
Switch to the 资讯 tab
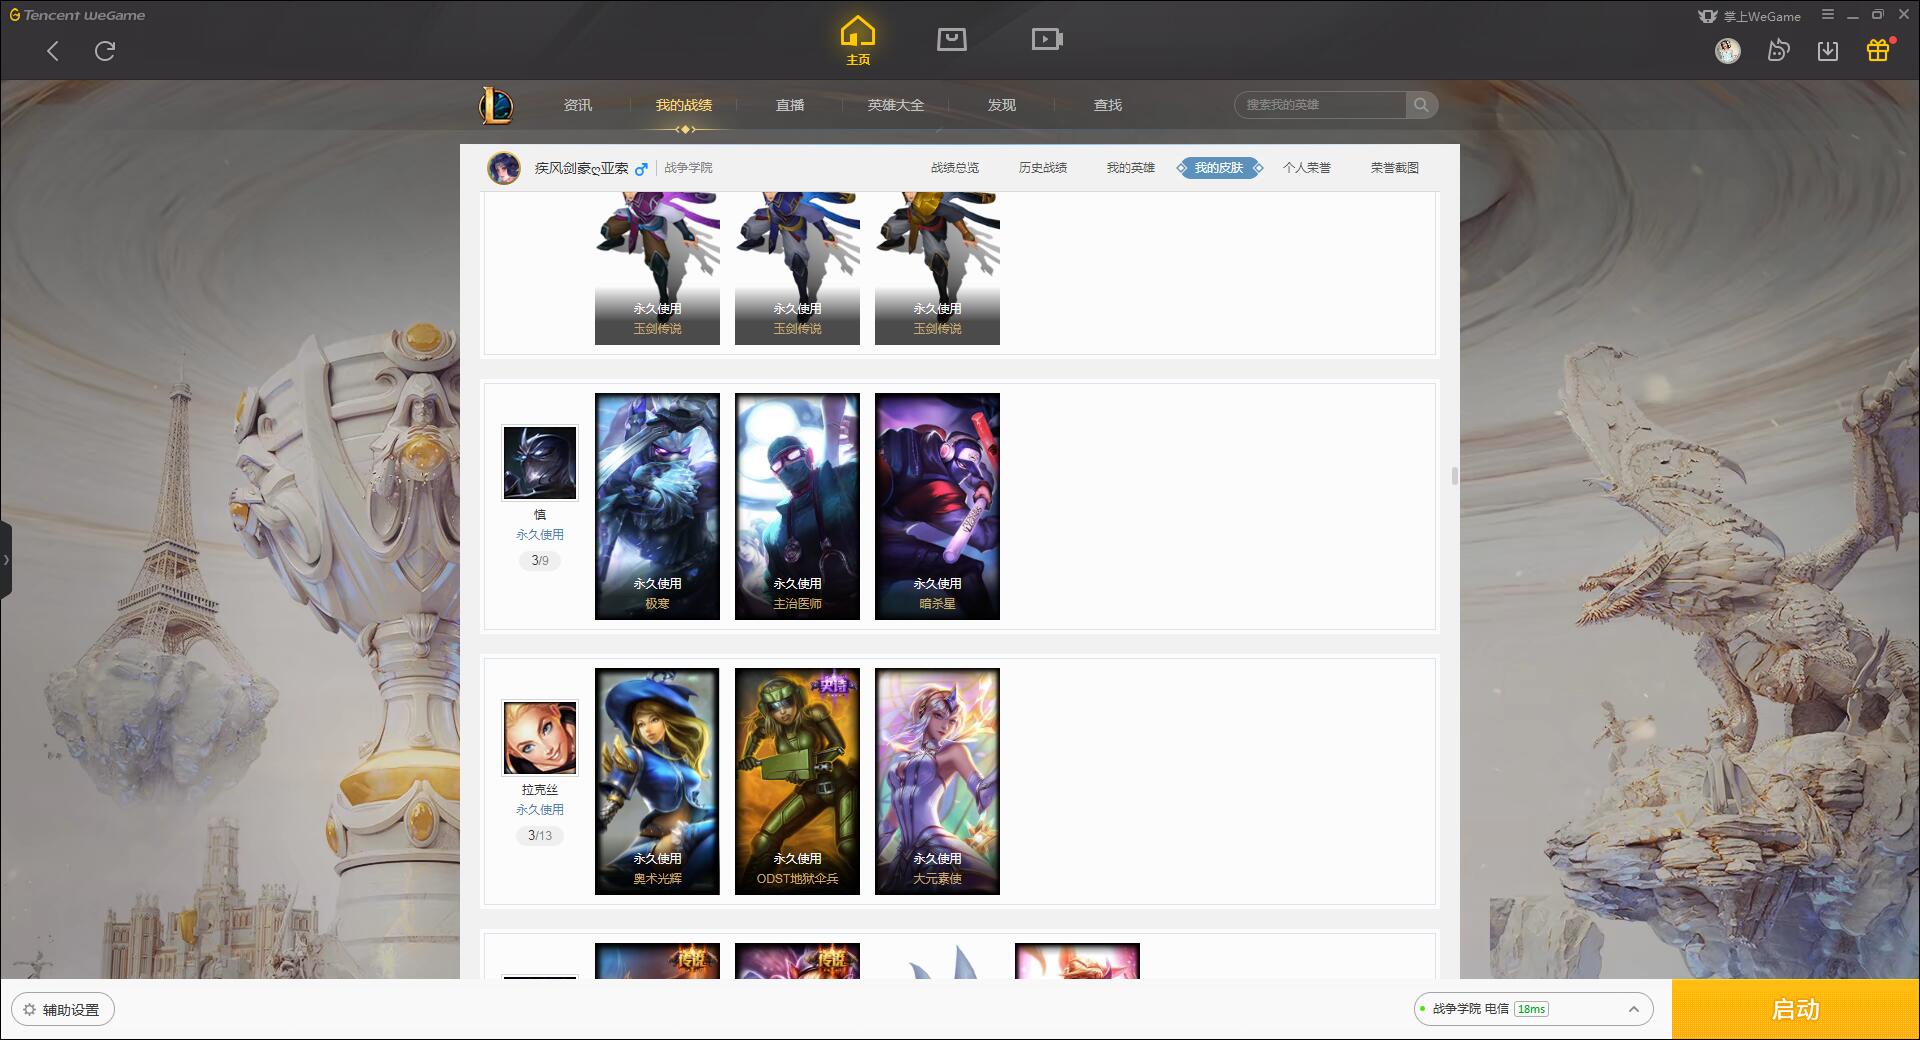578,105
